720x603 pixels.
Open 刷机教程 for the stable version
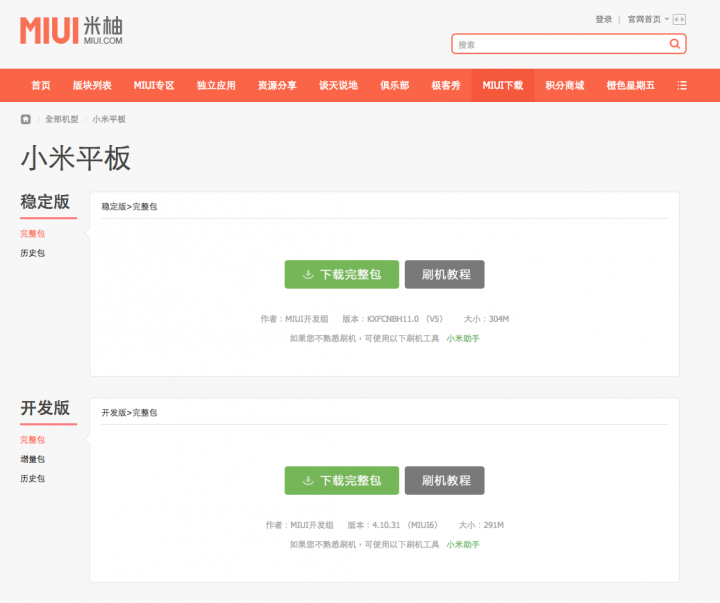coord(444,274)
